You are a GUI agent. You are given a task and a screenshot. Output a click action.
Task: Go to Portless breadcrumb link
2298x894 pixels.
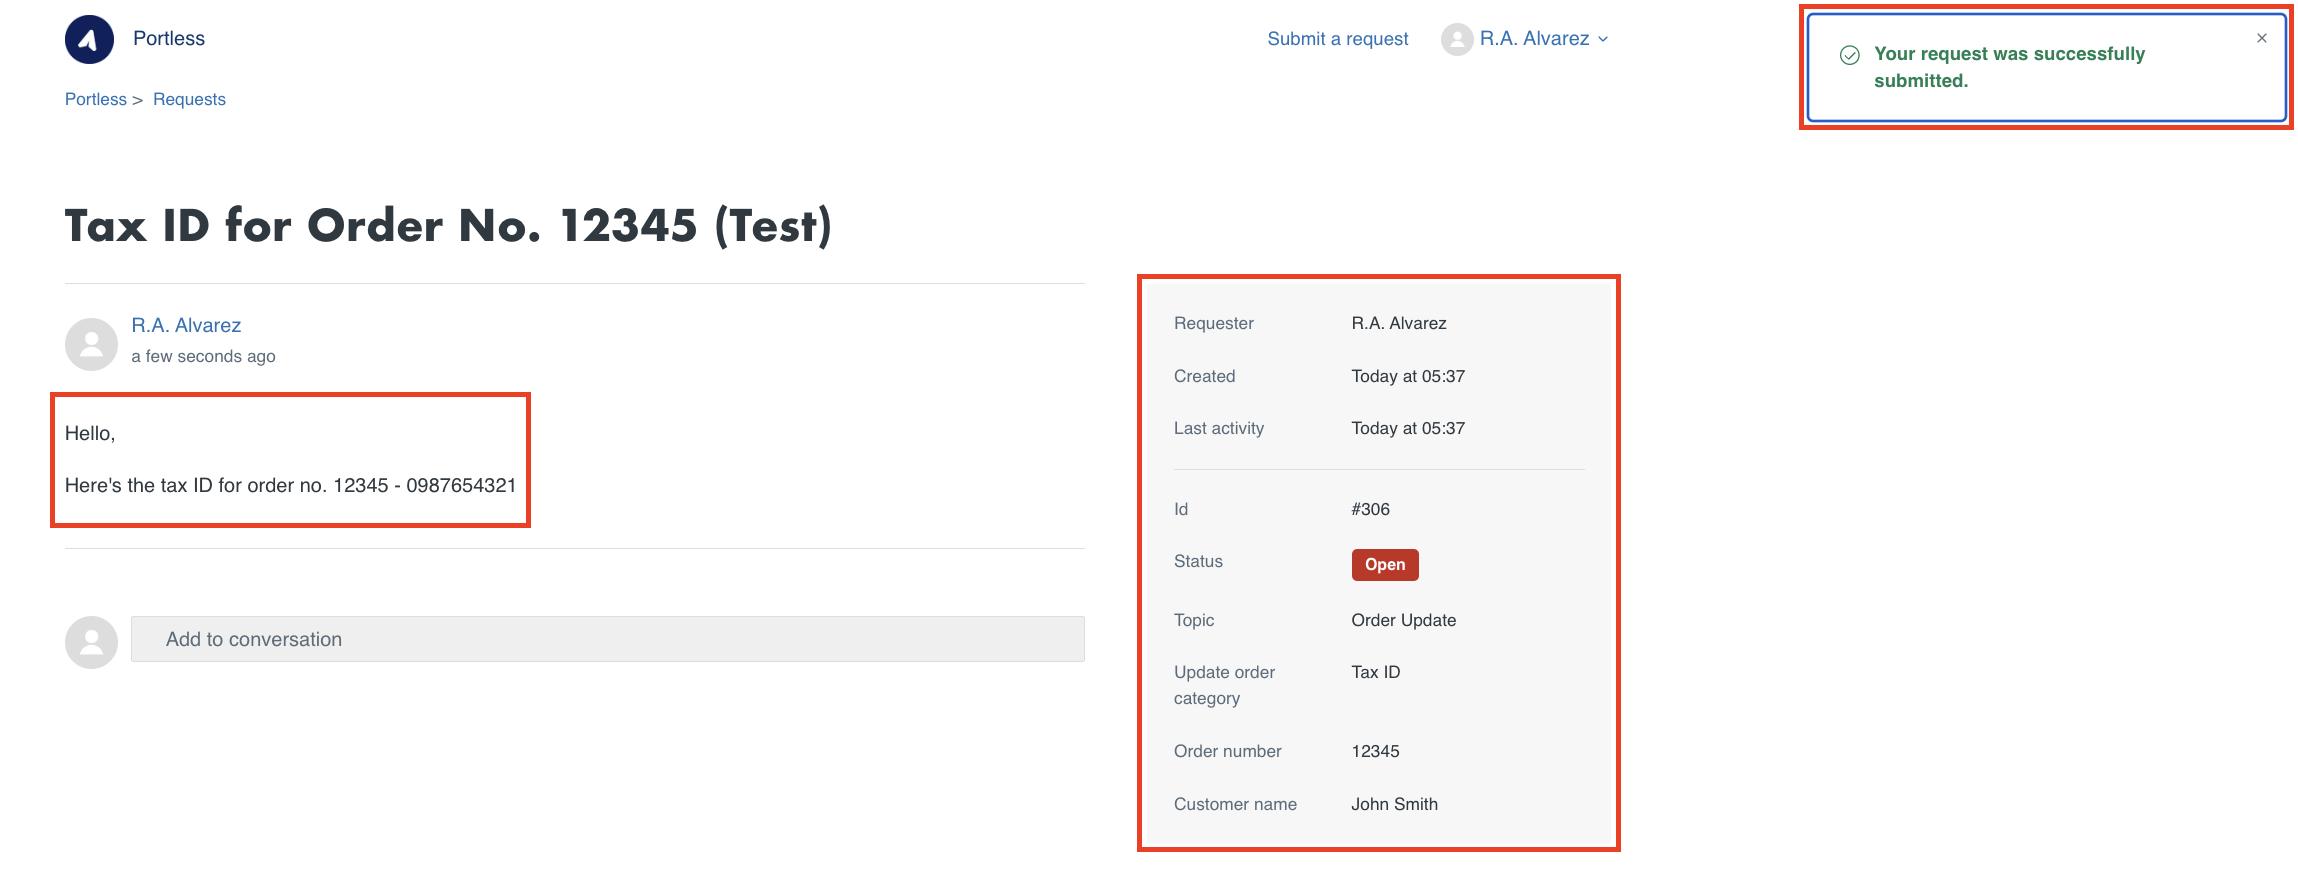point(96,99)
